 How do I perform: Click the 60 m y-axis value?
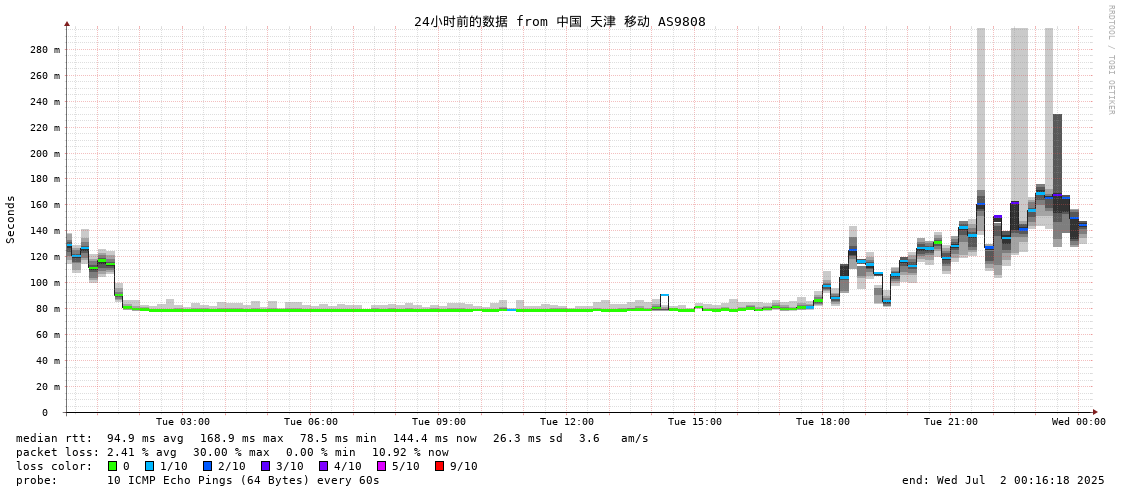tap(48, 335)
